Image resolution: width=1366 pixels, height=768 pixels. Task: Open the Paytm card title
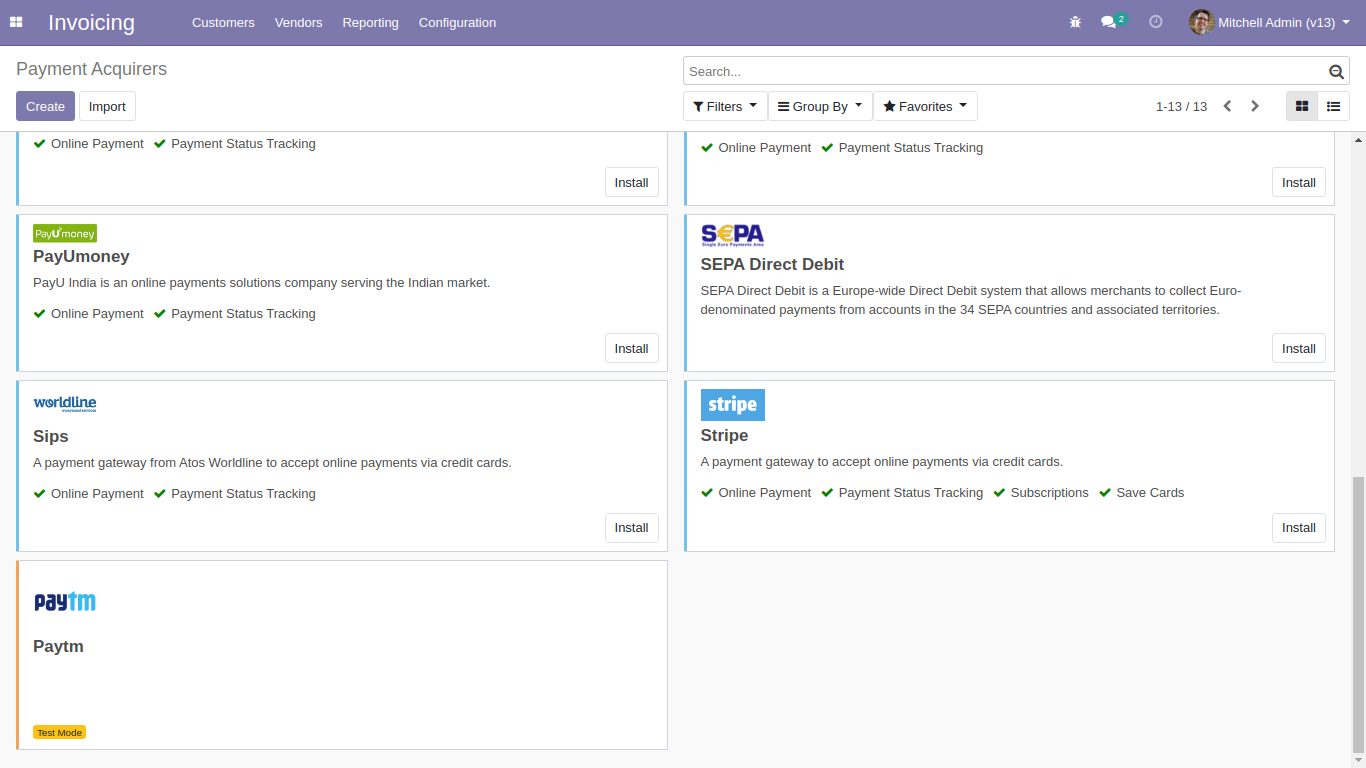pyautogui.click(x=58, y=647)
